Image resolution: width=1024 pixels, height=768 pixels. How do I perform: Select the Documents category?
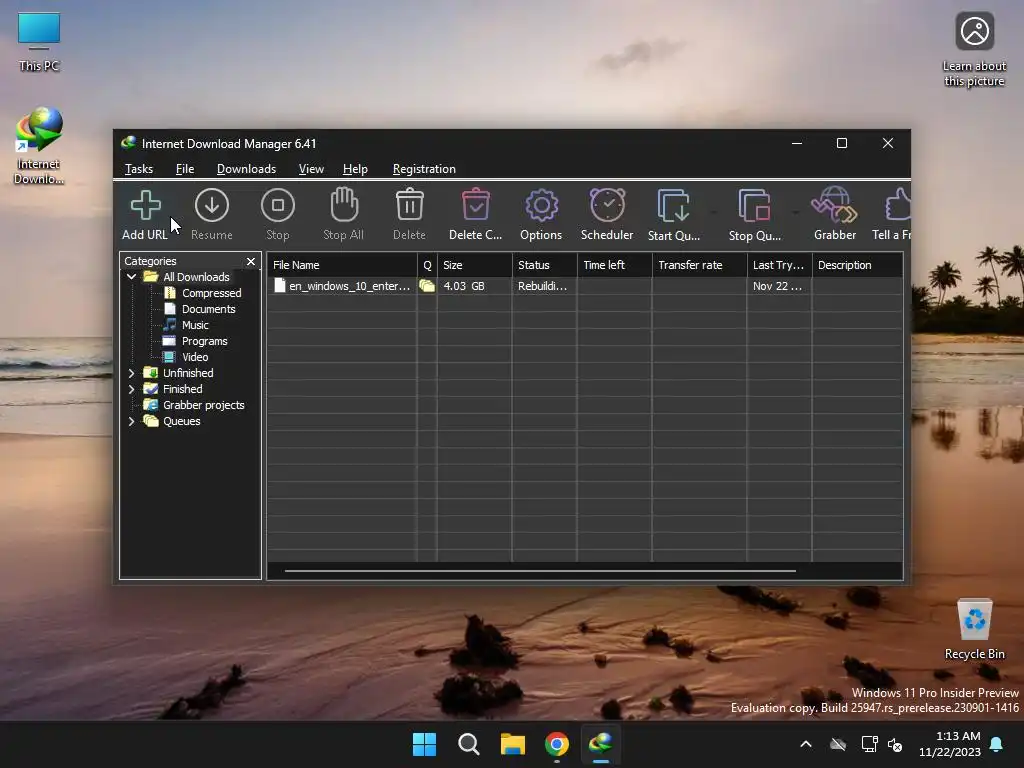tap(208, 309)
